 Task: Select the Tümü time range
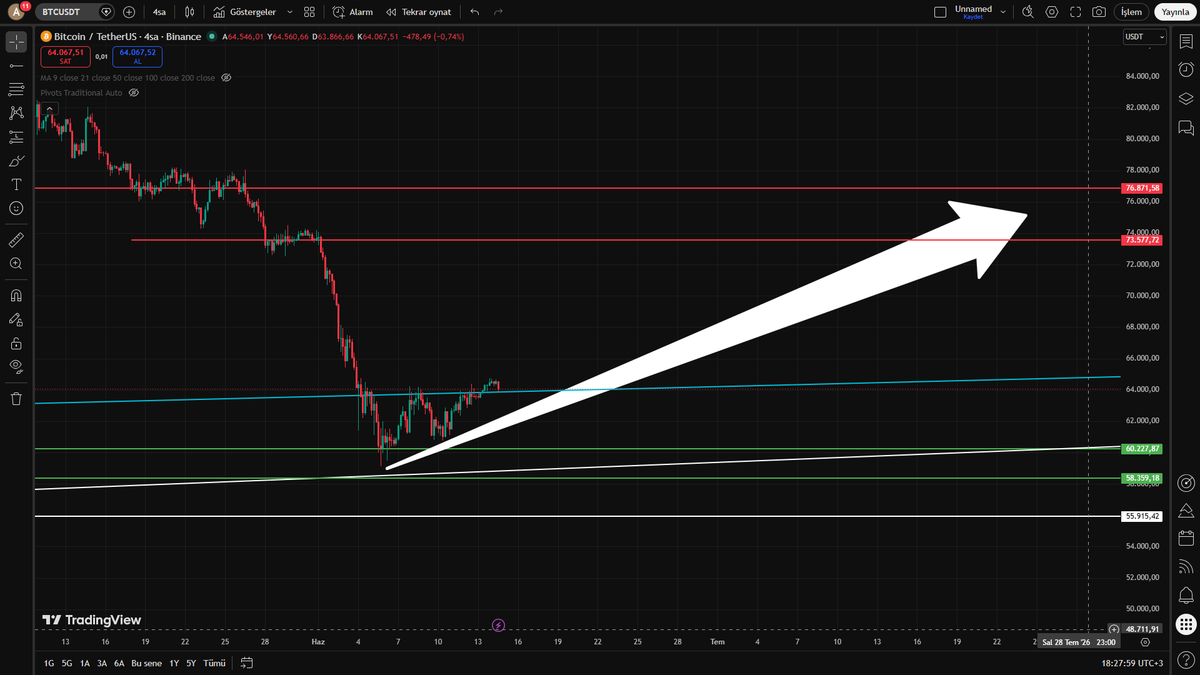pyautogui.click(x=214, y=663)
